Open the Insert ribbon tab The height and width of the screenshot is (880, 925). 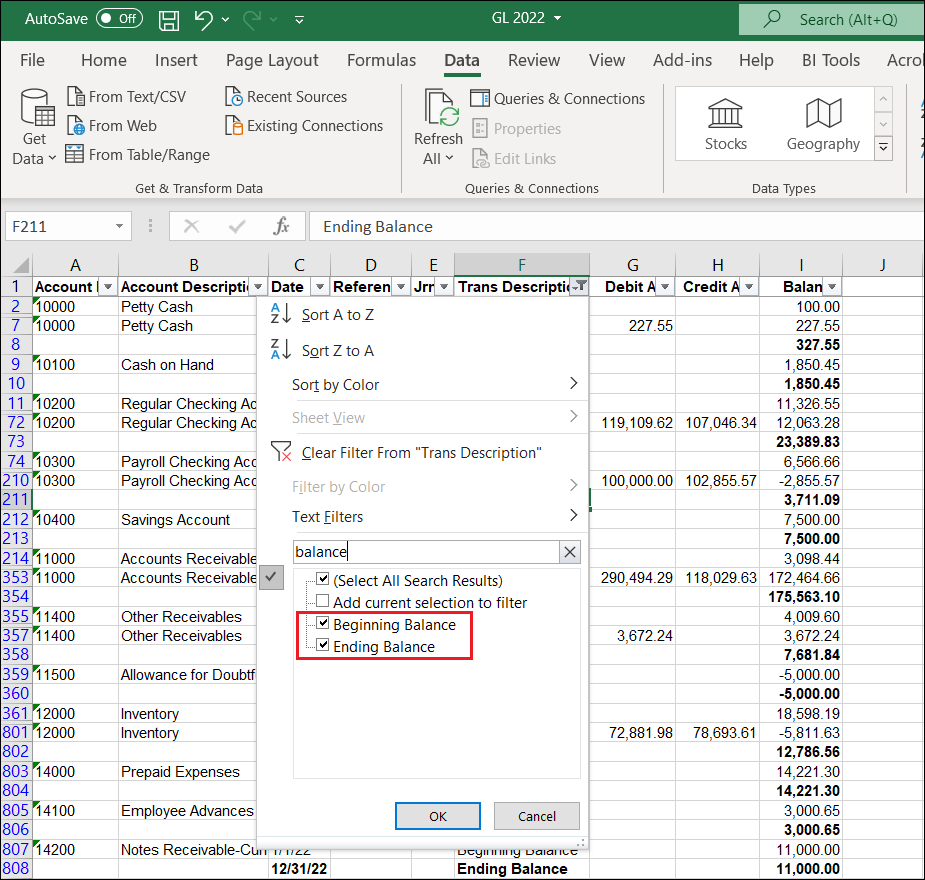click(176, 60)
